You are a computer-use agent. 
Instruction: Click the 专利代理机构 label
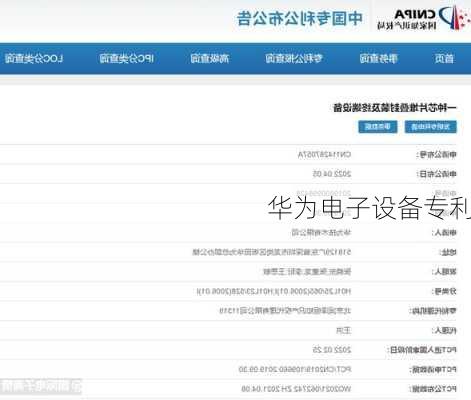[433, 311]
